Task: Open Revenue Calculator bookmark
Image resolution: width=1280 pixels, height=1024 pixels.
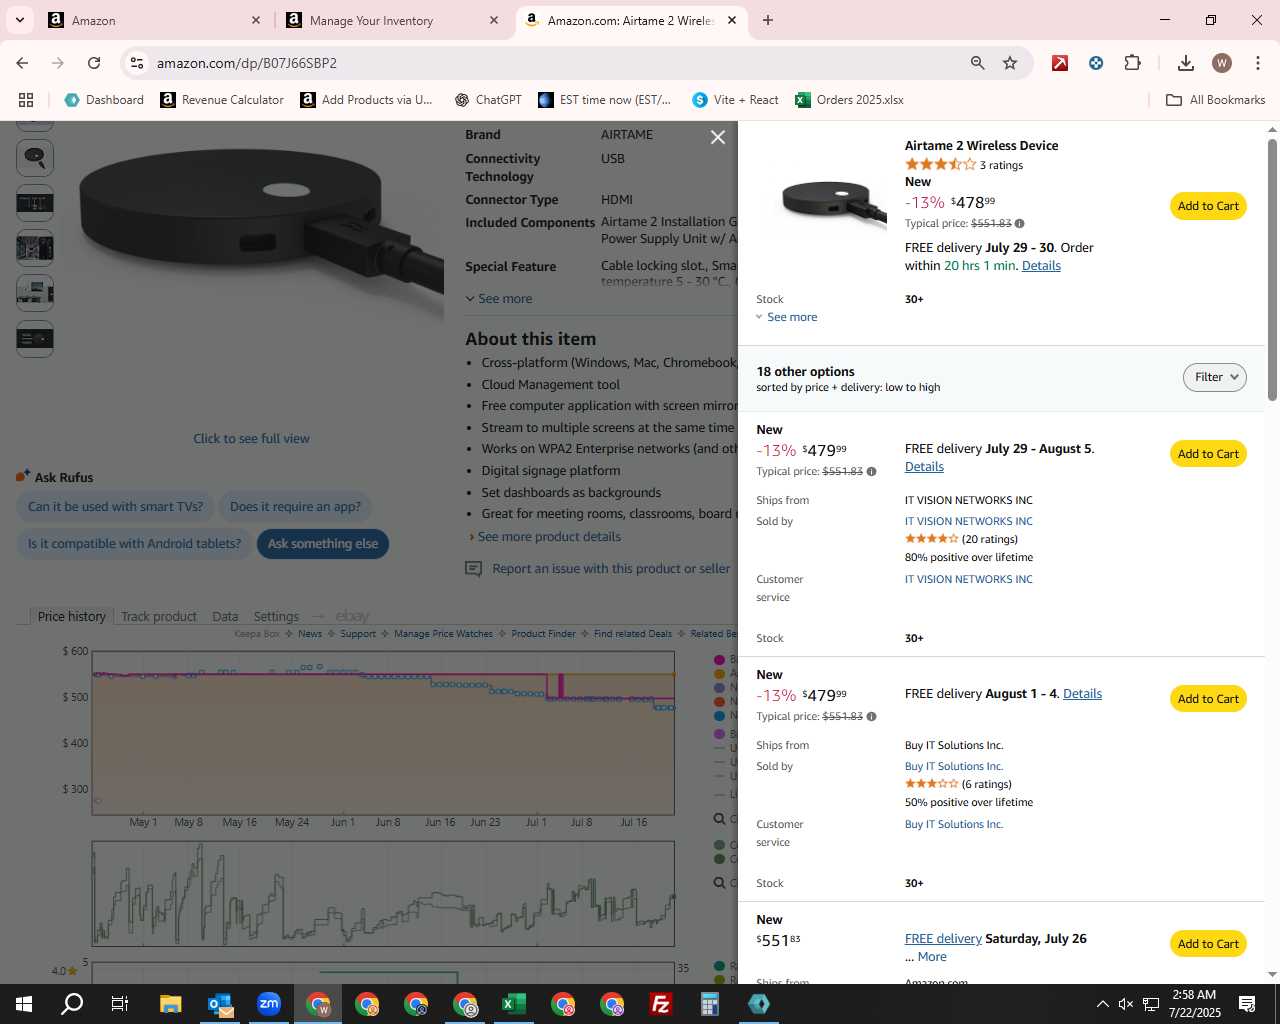Action: 222,100
